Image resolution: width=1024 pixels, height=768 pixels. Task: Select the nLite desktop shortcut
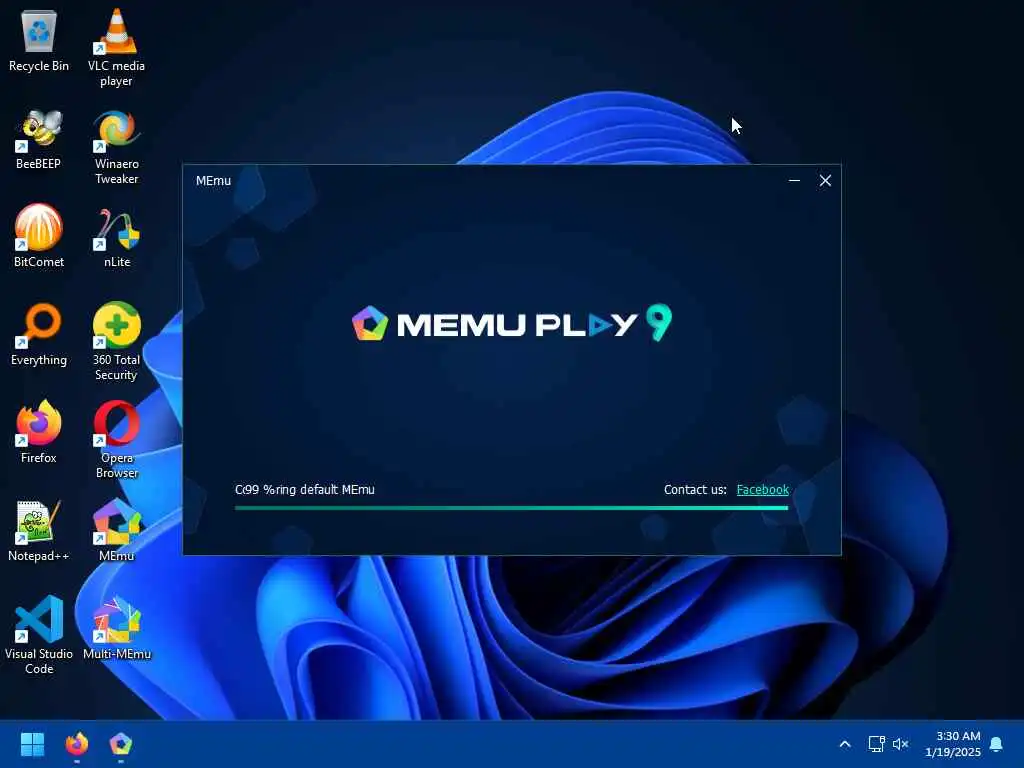[x=117, y=238]
